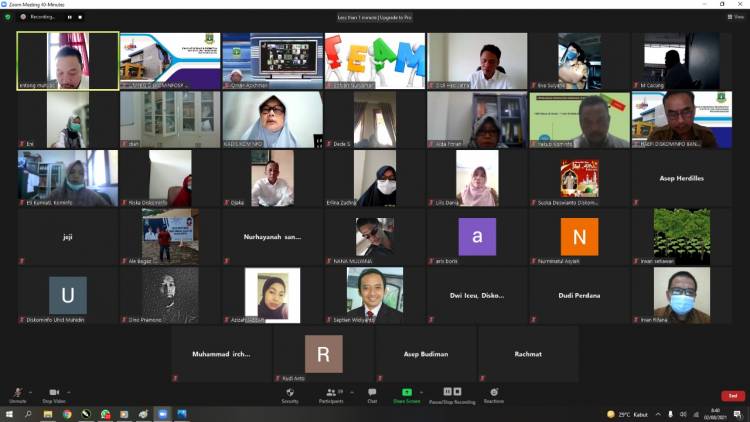
Task: Open the notification center icon
Action: click(x=738, y=414)
